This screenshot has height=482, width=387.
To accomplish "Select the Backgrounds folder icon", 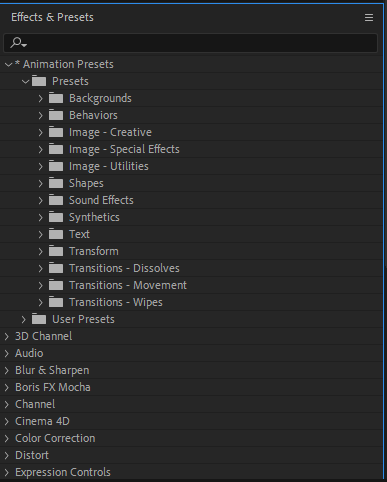I will tap(56, 98).
